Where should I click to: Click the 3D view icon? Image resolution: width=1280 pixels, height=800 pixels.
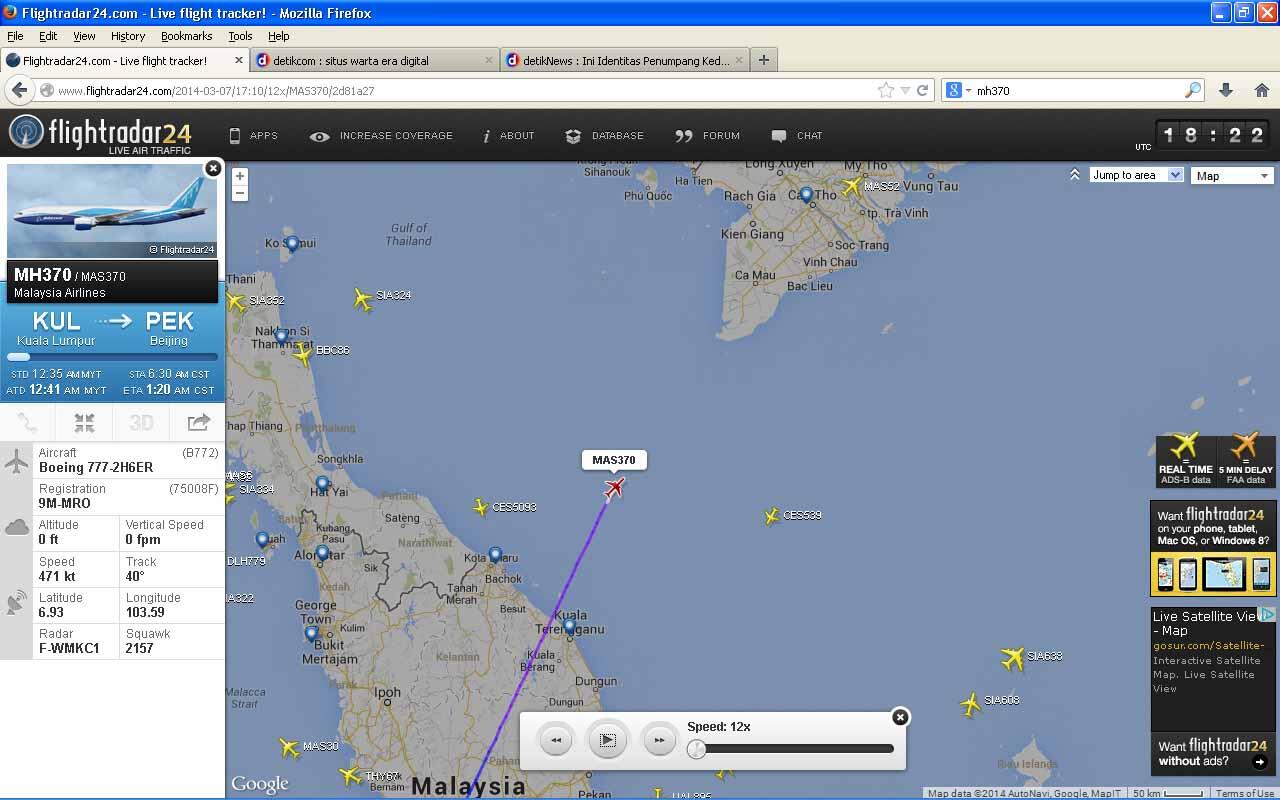point(141,423)
